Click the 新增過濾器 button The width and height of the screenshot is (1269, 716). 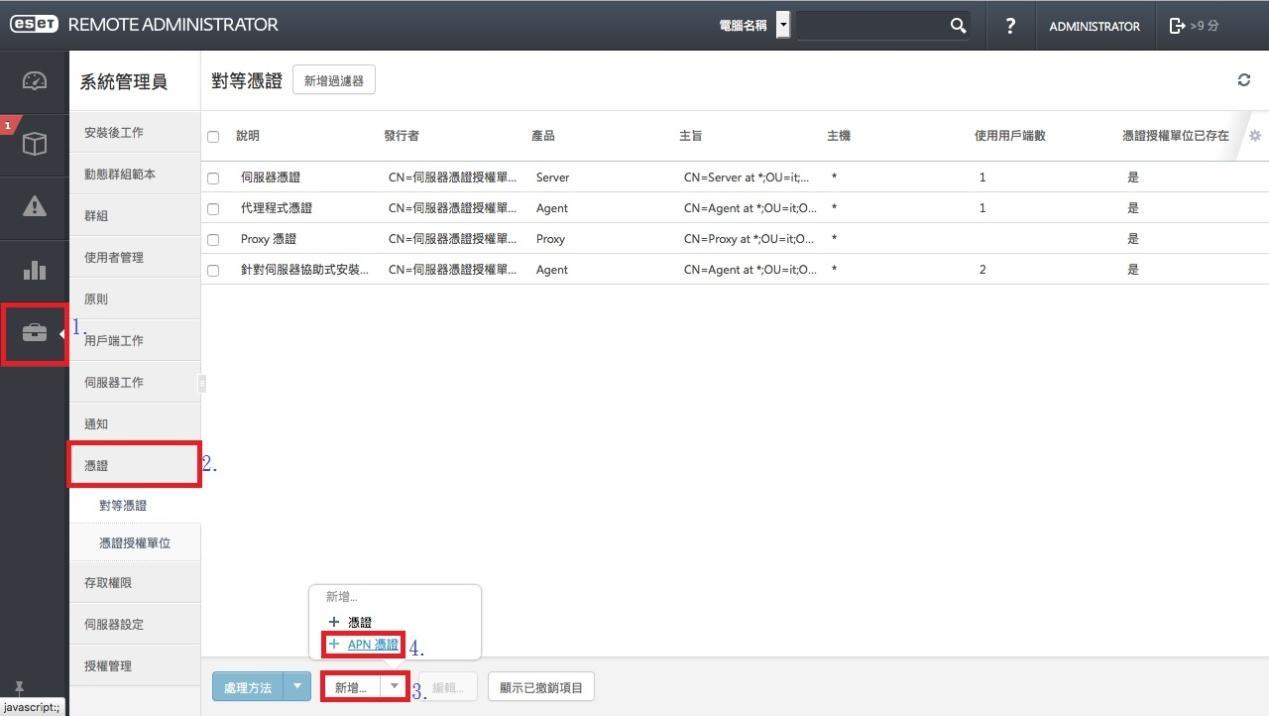(334, 81)
